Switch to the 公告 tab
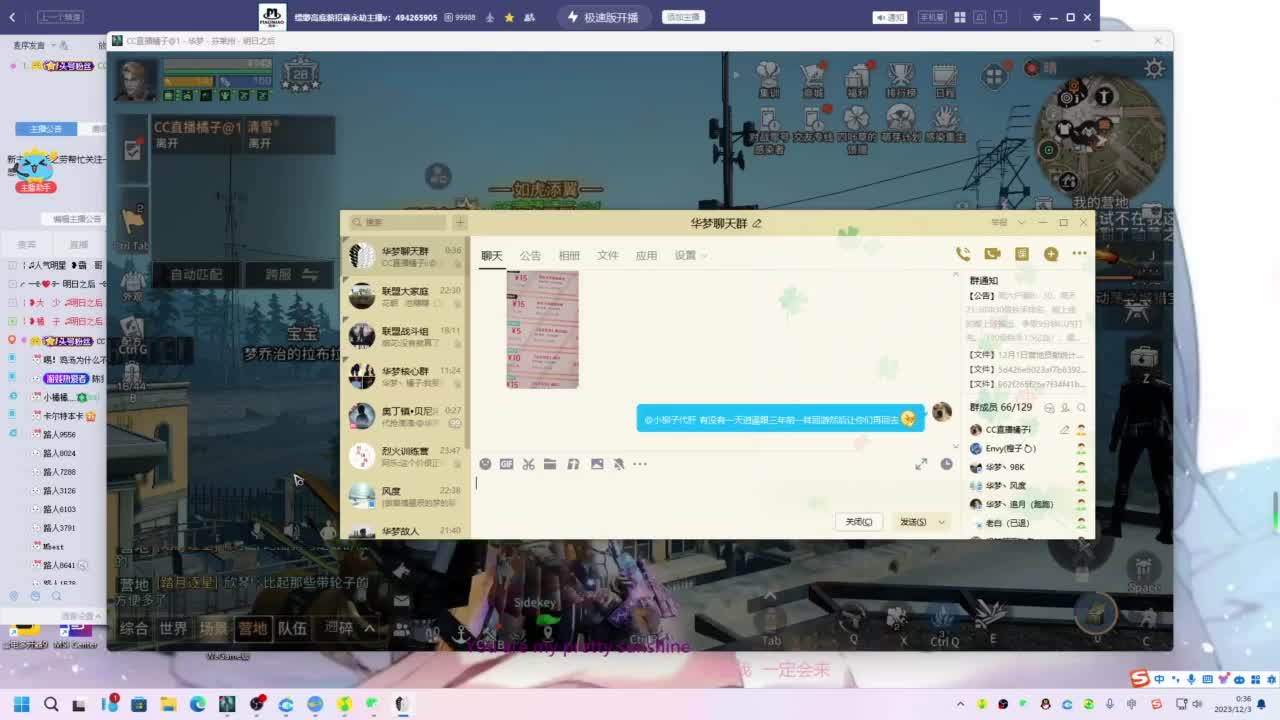 click(x=530, y=256)
